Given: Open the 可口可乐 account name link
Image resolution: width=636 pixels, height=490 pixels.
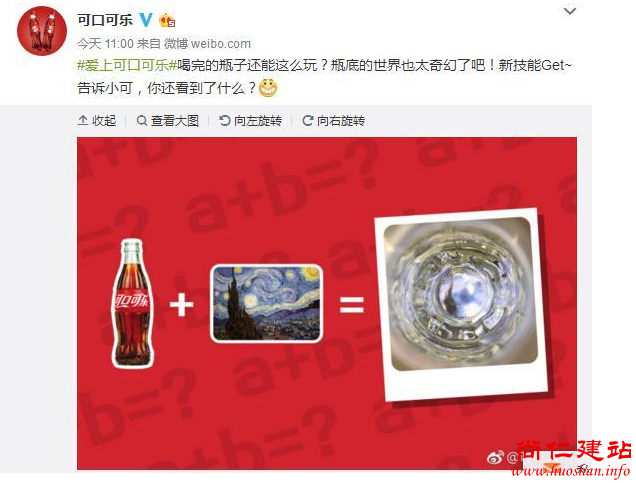Looking at the screenshot, I should [105, 19].
